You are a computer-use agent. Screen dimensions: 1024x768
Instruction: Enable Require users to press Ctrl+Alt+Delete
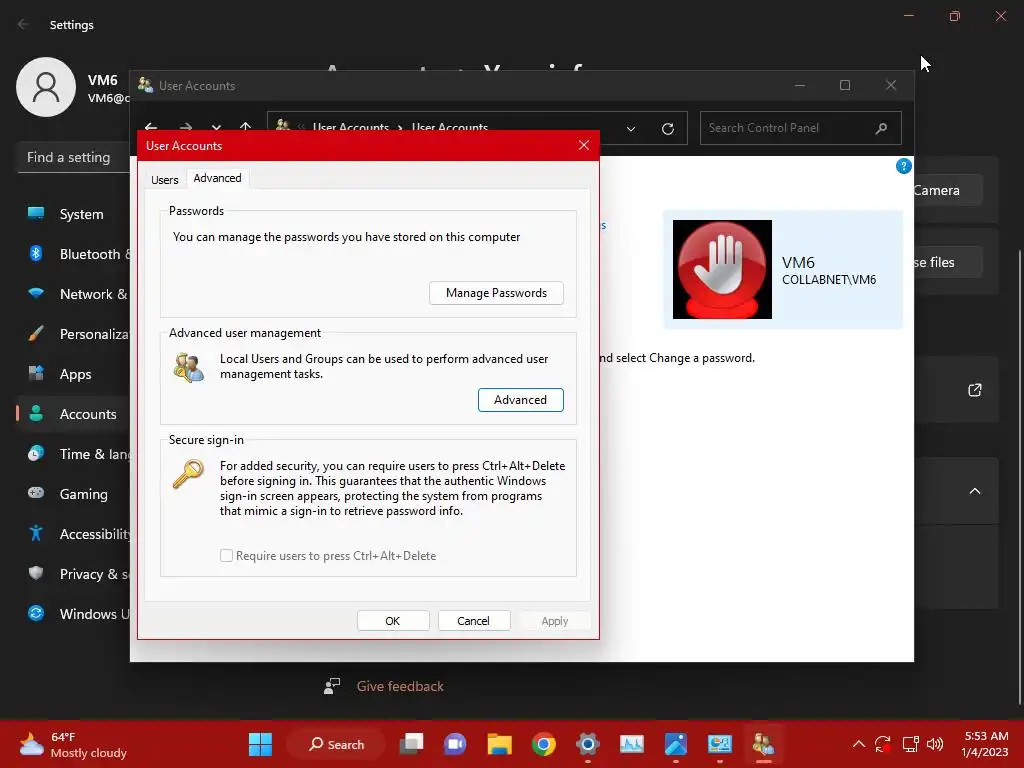(x=227, y=556)
